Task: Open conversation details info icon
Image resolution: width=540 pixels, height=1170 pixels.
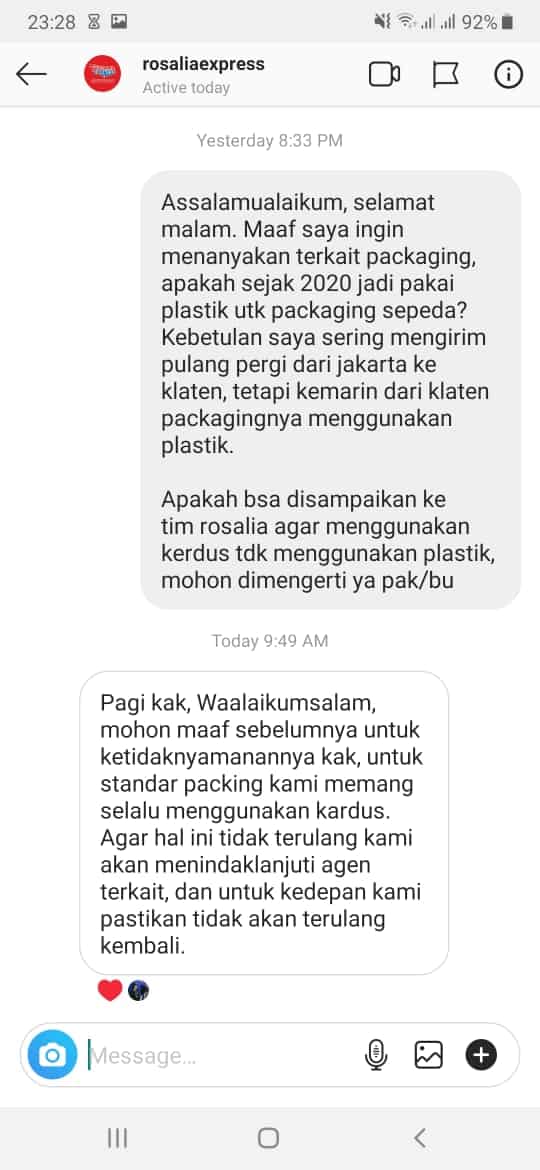Action: click(x=509, y=74)
